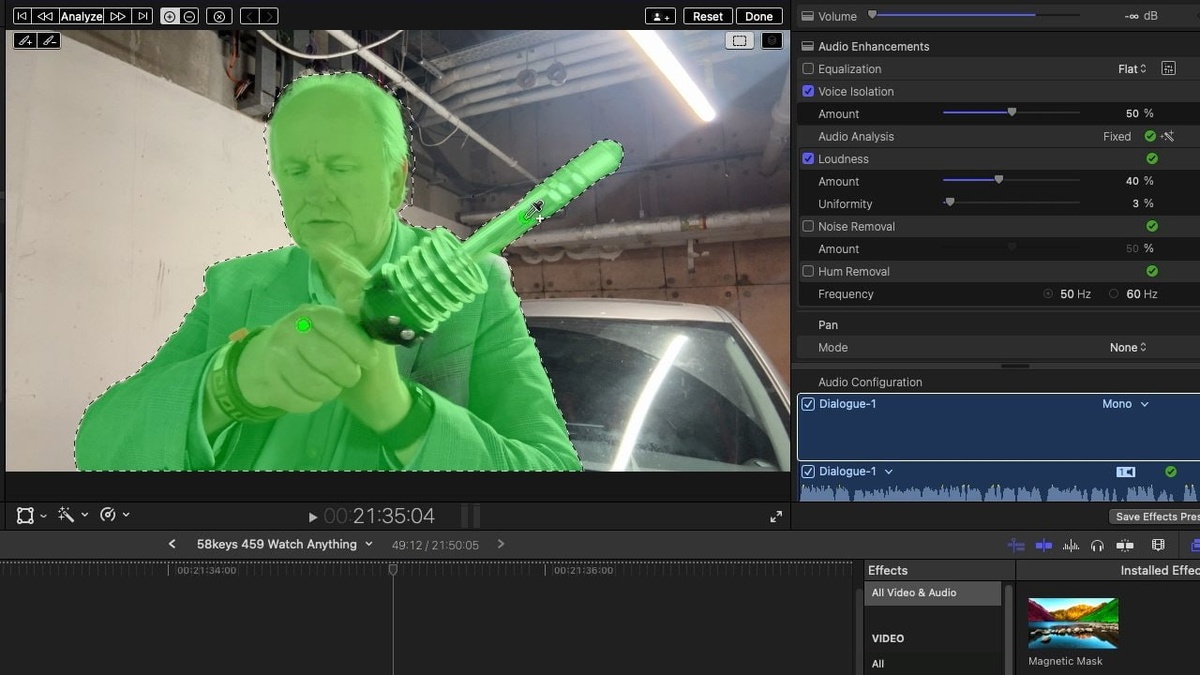1200x675 pixels.
Task: Select All Video & Audio effects category
Action: (933, 593)
